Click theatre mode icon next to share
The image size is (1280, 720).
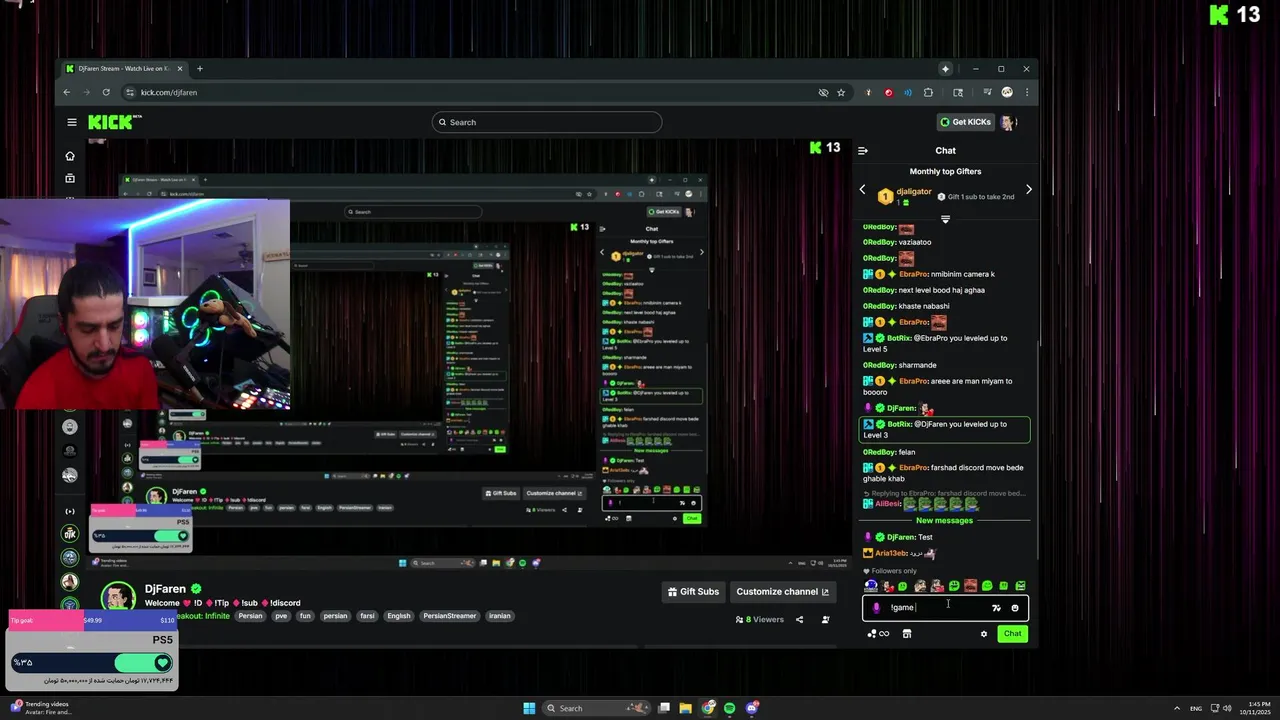pos(825,620)
